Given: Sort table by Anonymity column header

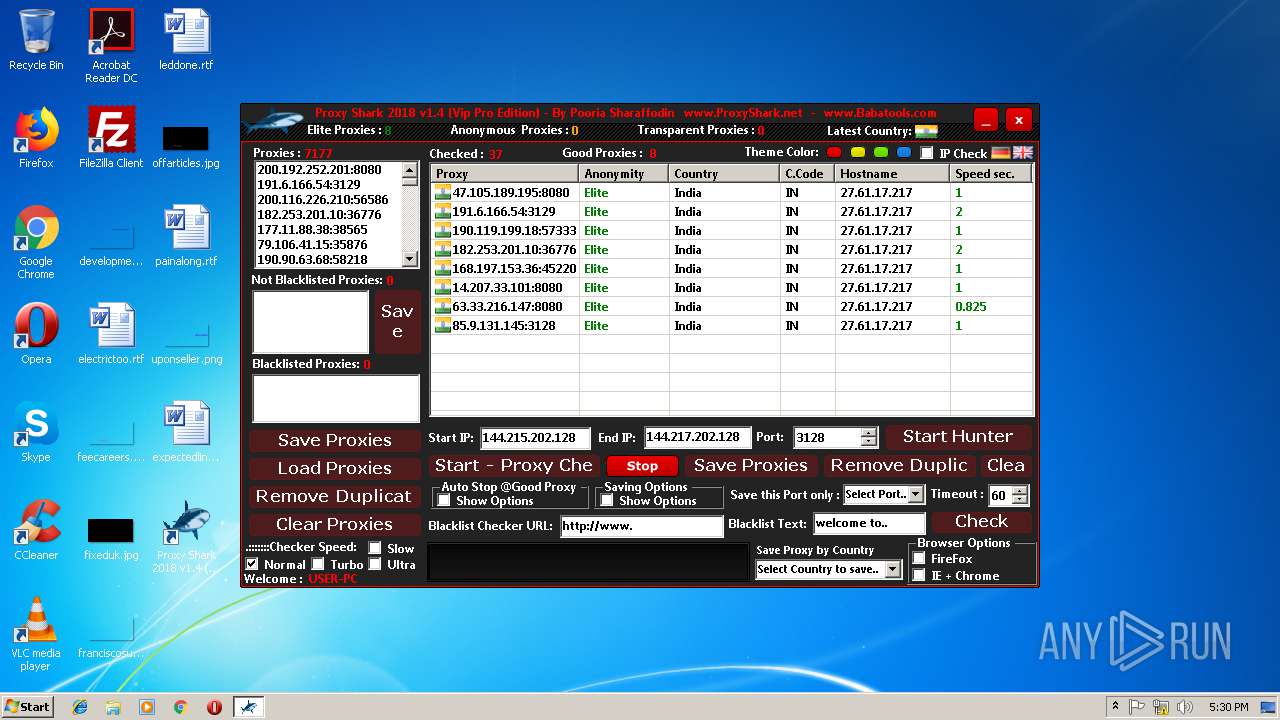Looking at the screenshot, I should click(x=624, y=174).
